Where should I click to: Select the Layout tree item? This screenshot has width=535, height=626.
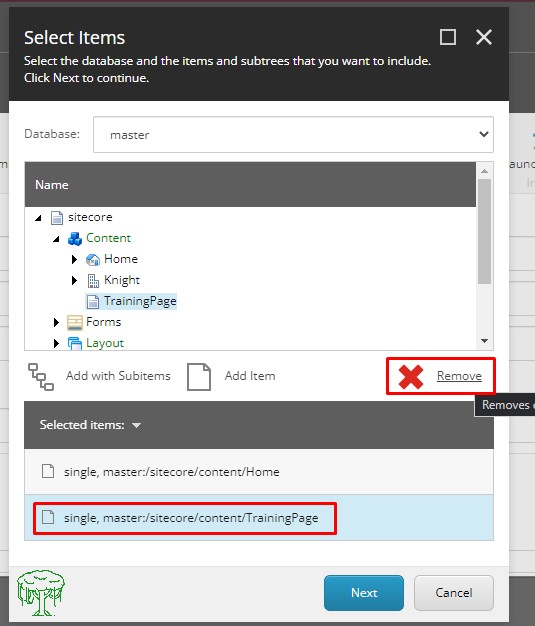(x=105, y=343)
